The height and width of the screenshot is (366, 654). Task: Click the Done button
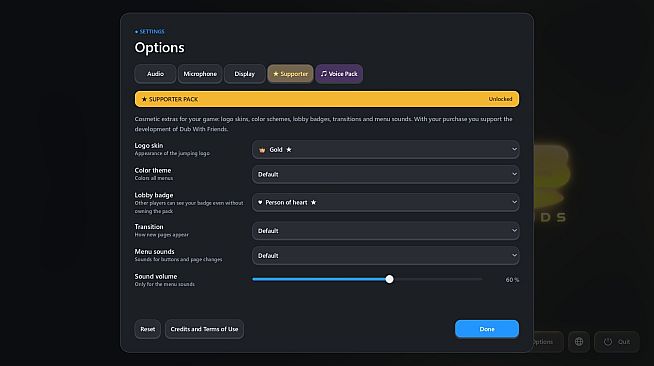pyautogui.click(x=487, y=329)
